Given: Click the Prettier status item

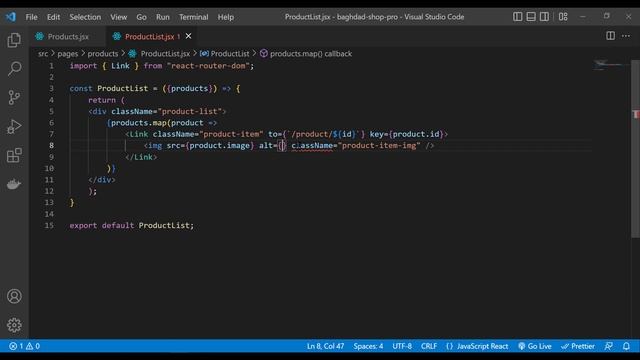Looking at the screenshot, I should point(578,346).
